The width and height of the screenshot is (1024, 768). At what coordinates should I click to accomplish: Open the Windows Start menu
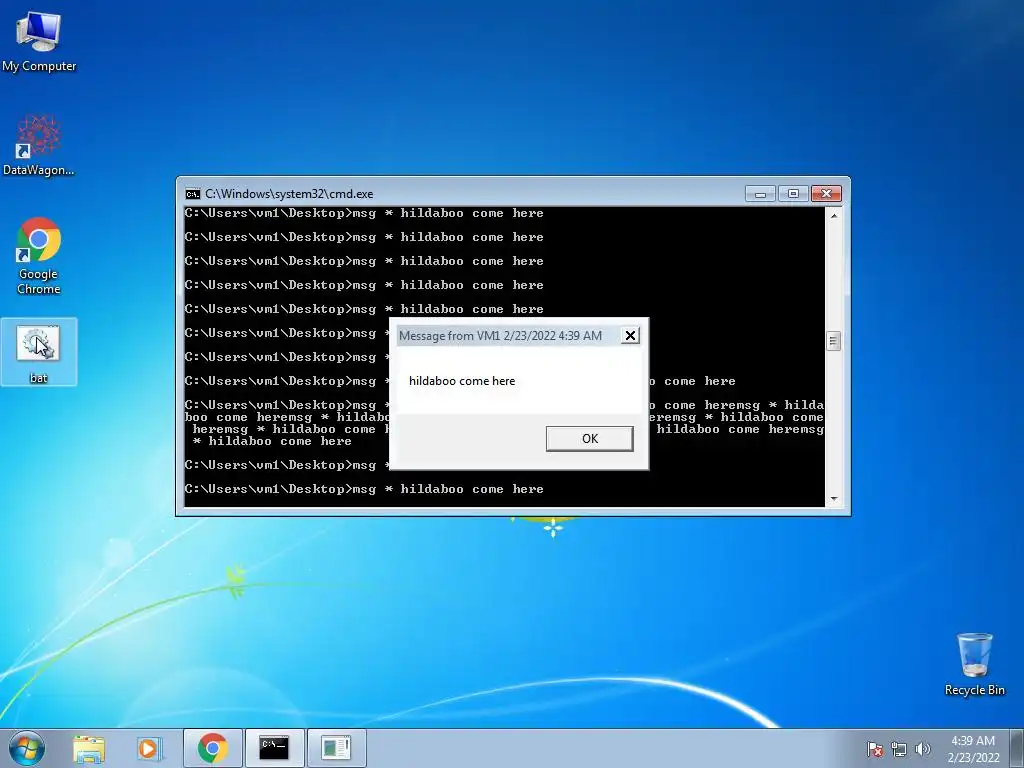coord(27,748)
